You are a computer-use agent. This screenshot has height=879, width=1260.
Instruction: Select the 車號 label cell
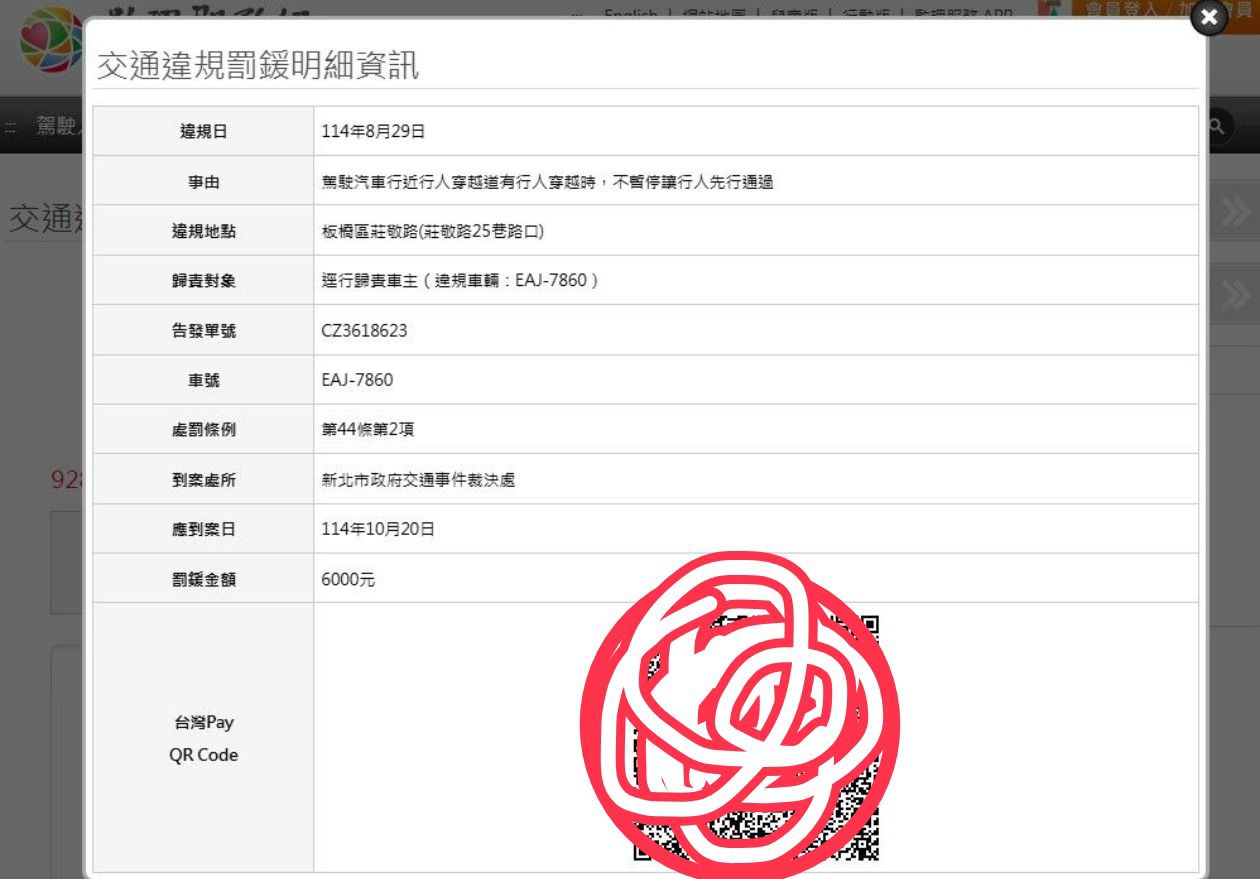tap(204, 380)
